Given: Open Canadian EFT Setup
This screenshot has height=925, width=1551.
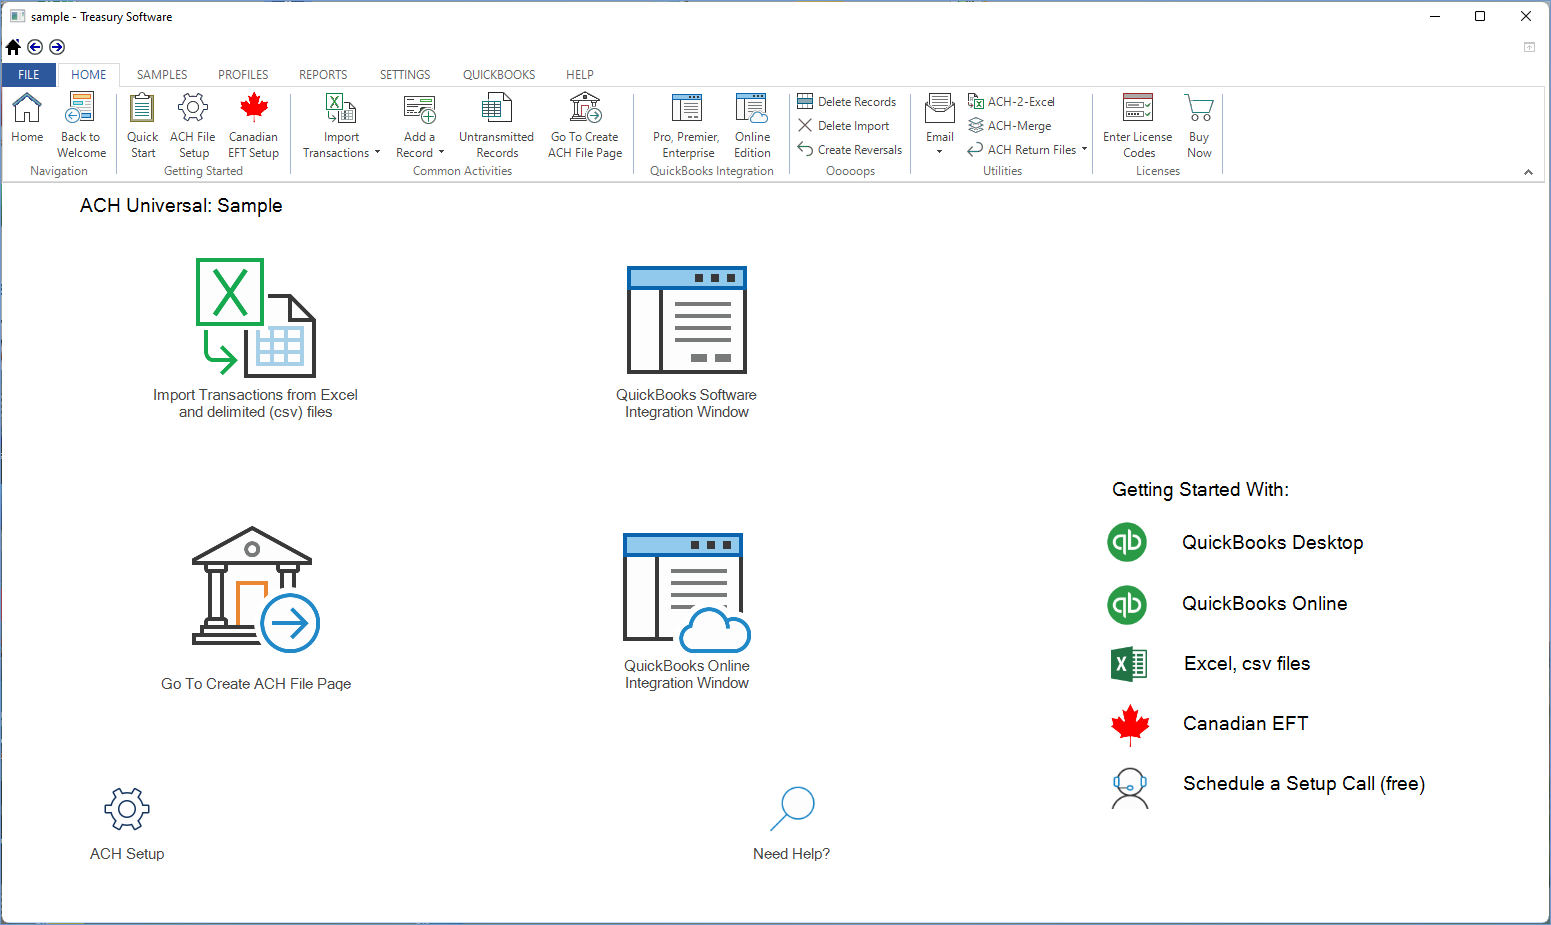Looking at the screenshot, I should (x=253, y=125).
